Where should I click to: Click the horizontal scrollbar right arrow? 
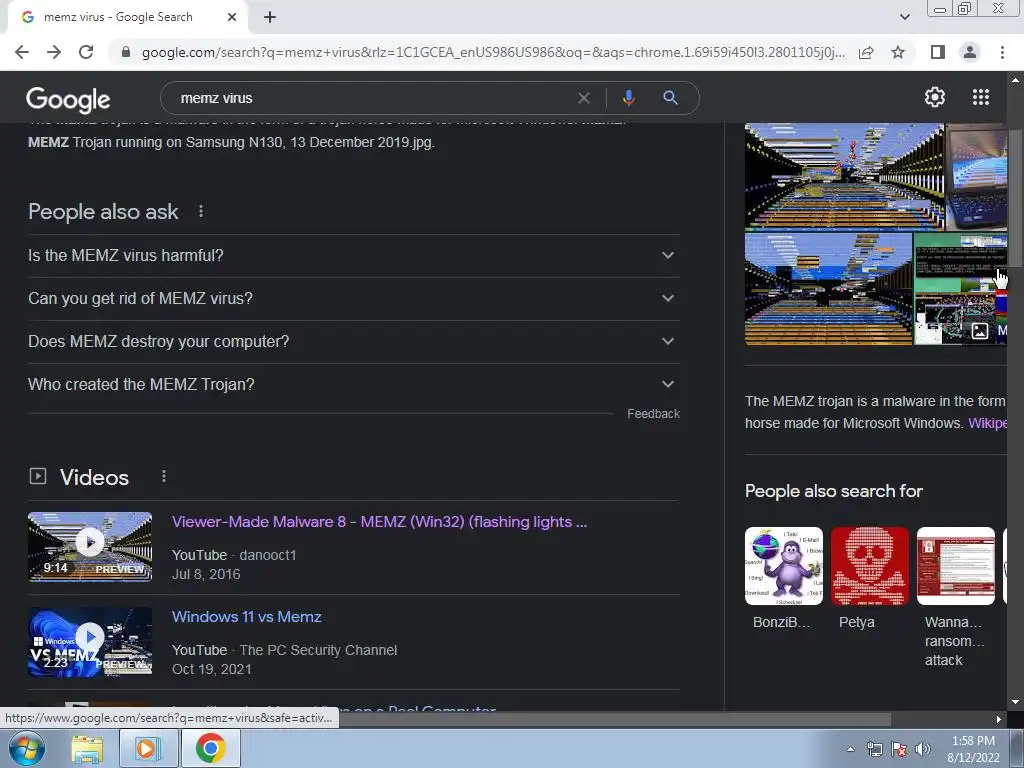999,720
